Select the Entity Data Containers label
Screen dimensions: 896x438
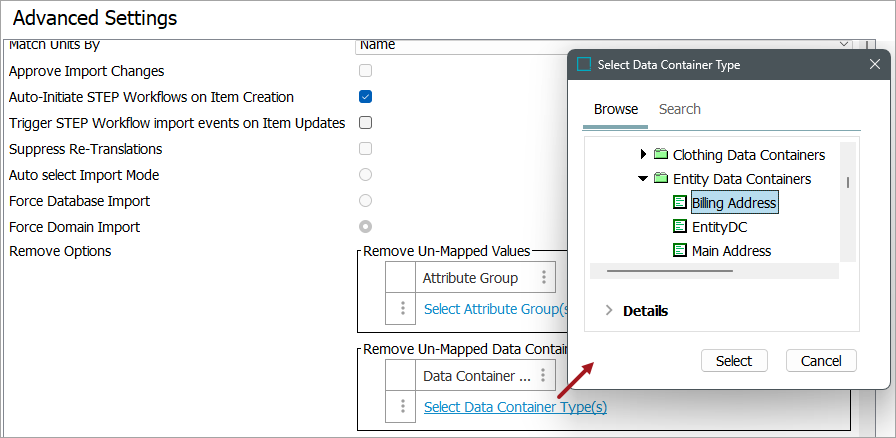[742, 179]
